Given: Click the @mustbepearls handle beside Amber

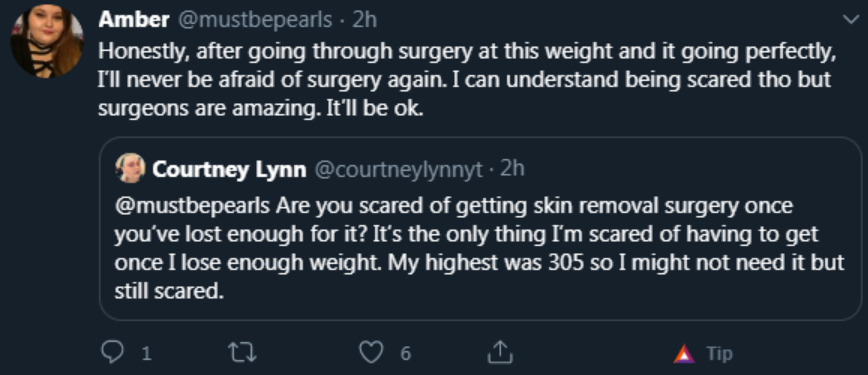Looking at the screenshot, I should click(255, 20).
